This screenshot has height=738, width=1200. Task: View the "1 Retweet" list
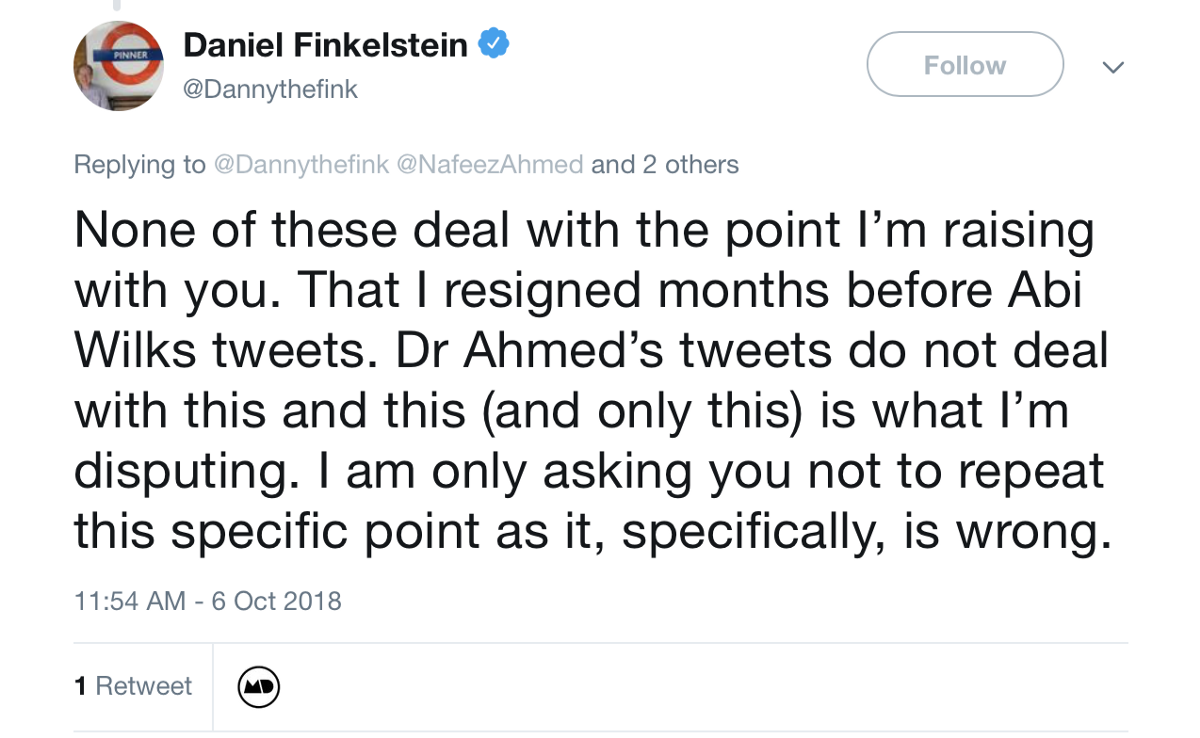(x=133, y=686)
